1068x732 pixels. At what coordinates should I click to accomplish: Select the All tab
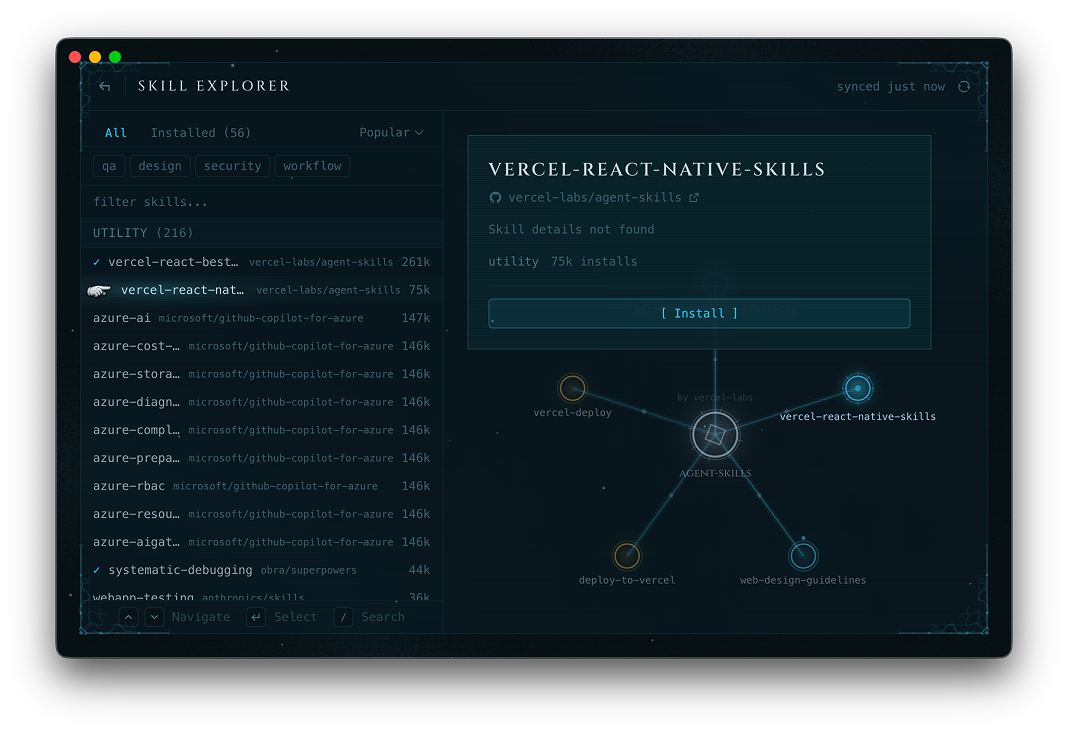click(115, 132)
